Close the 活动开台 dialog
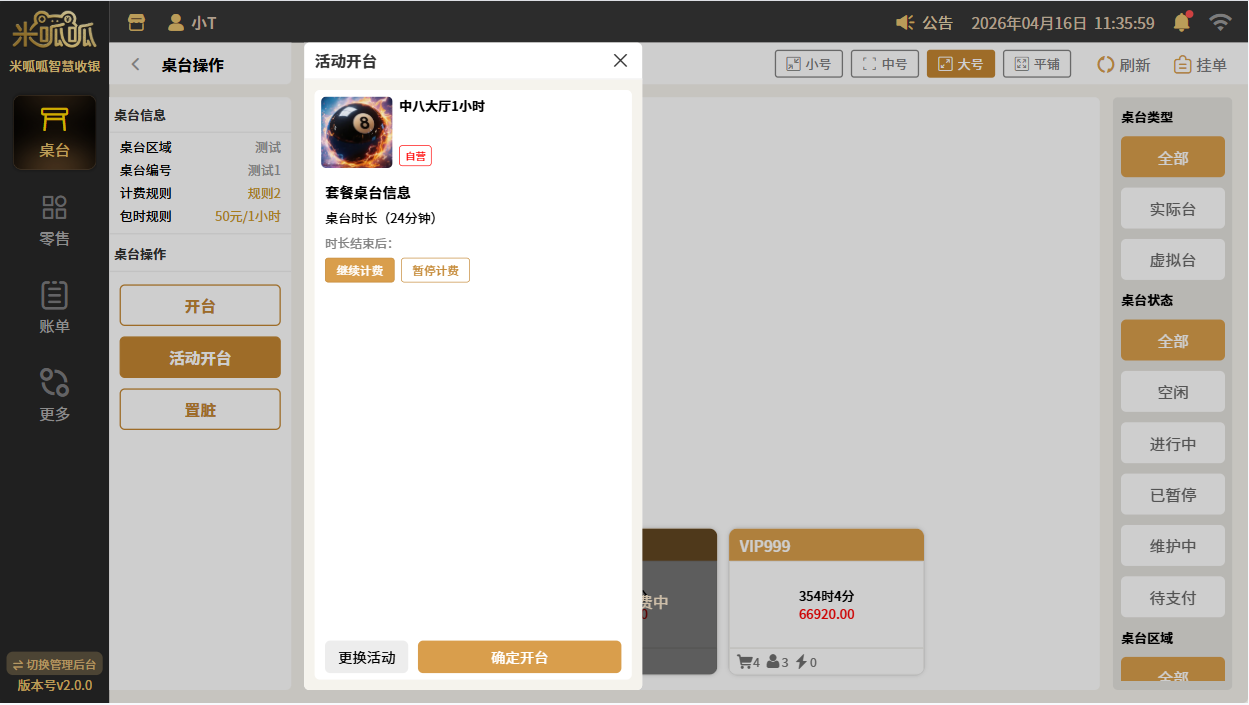Screen dimensions: 1249x705 point(620,61)
